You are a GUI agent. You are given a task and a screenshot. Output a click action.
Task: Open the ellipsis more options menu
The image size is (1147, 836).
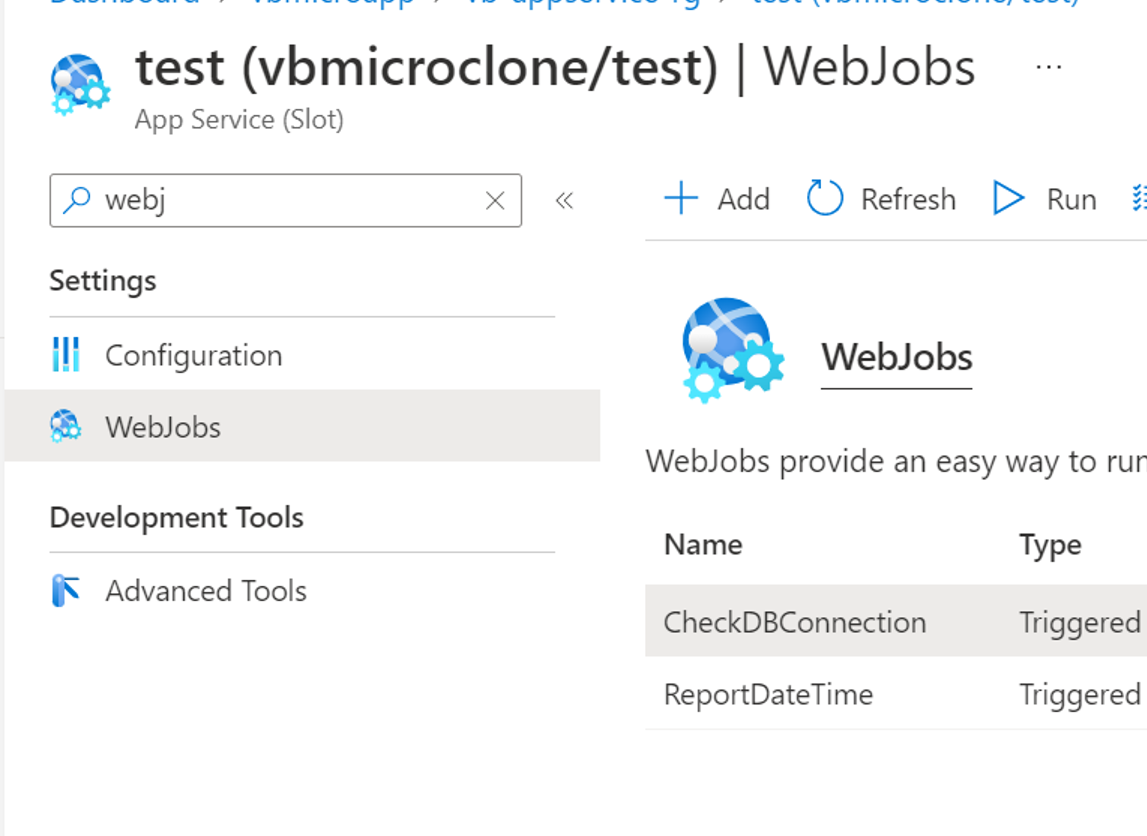coord(1048,67)
